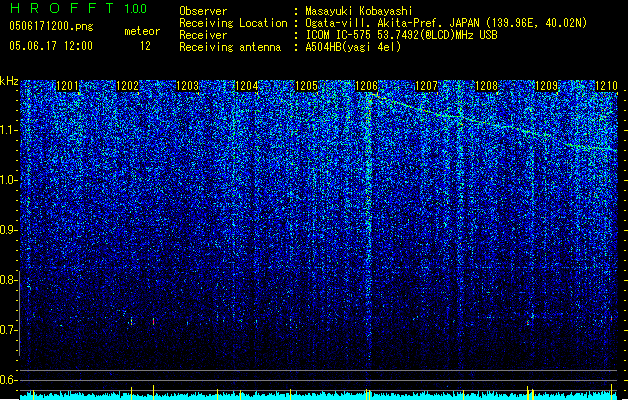Click the Receiving antenna label

[x=230, y=47]
